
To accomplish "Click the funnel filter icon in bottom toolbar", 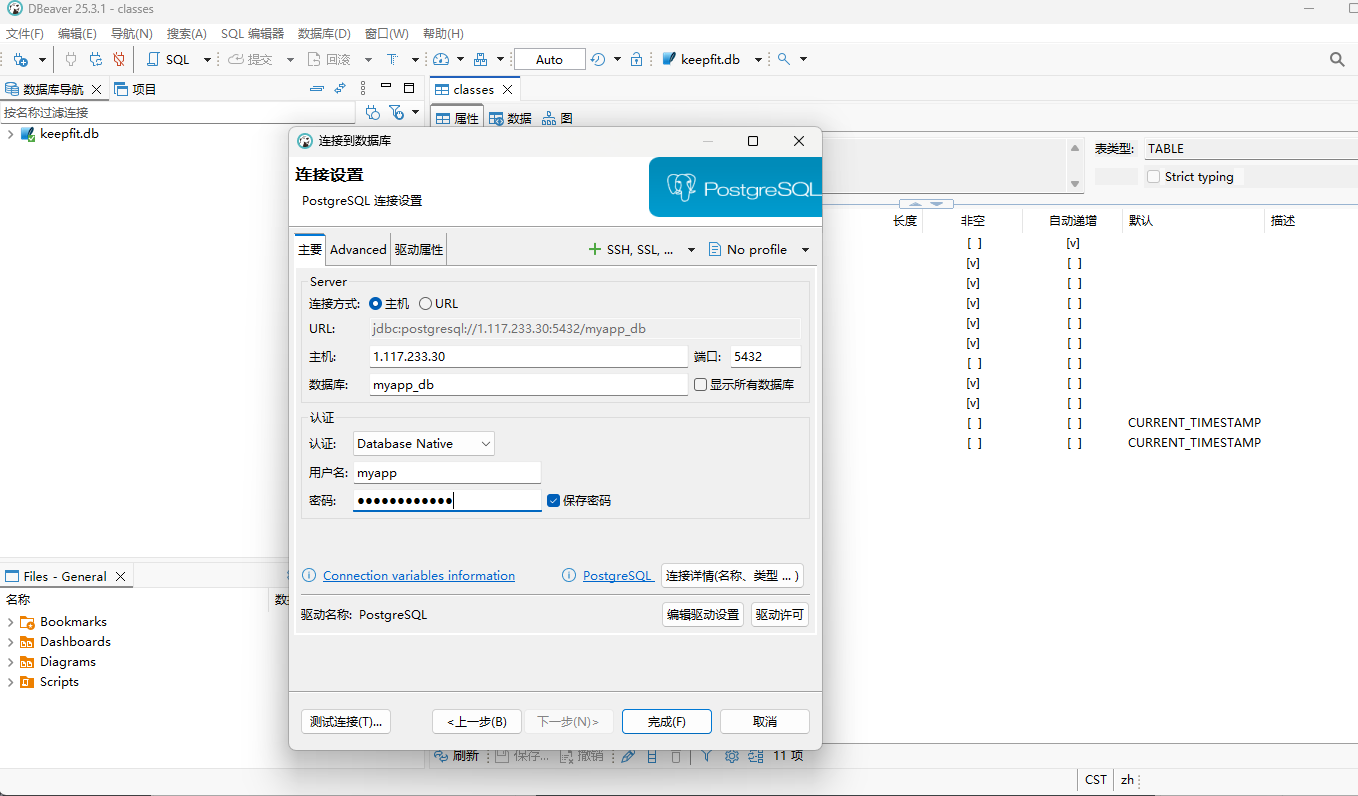I will (706, 756).
